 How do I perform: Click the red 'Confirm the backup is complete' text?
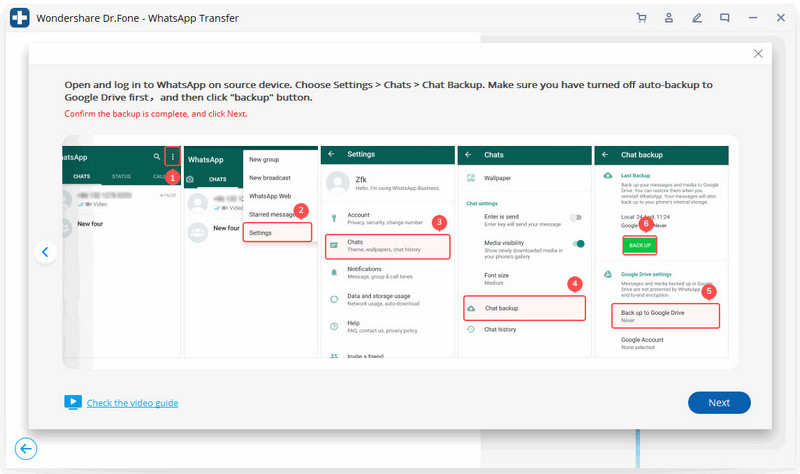coord(156,114)
